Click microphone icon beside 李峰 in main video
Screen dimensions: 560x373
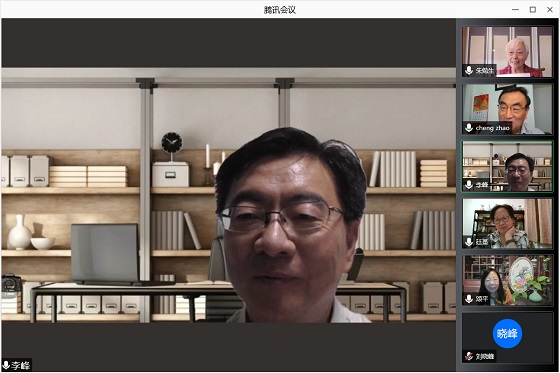6,365
